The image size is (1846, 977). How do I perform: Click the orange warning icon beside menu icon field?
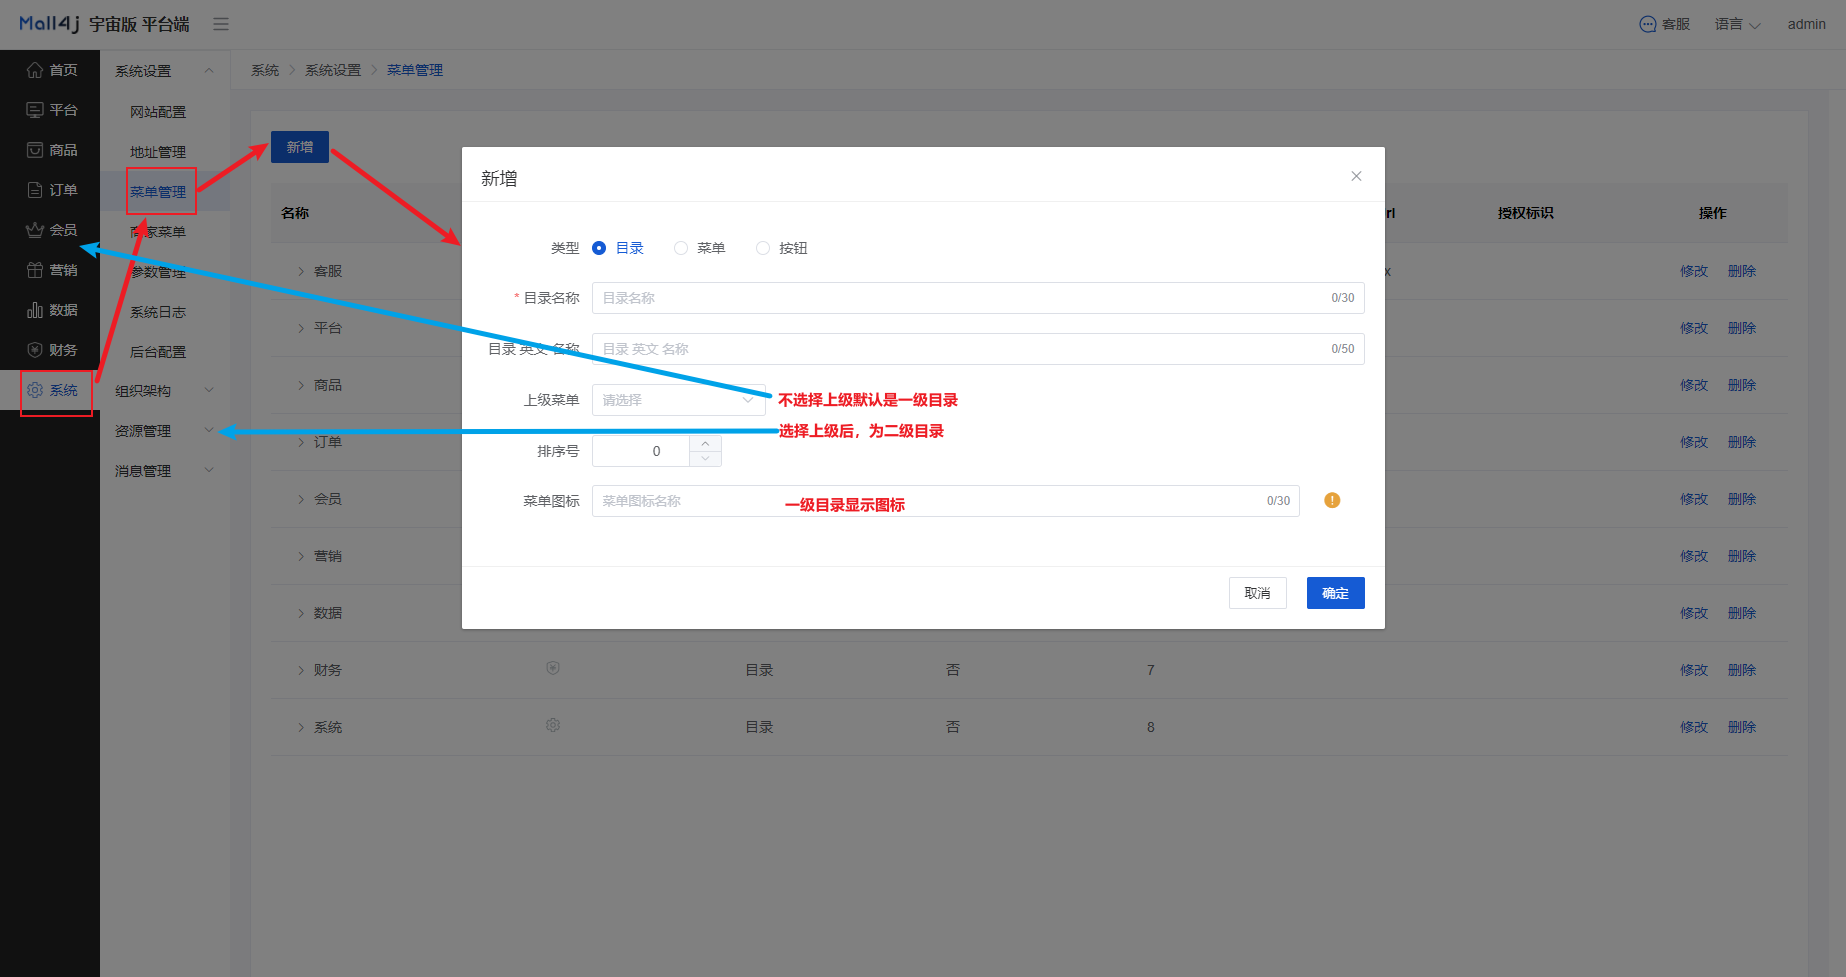[1332, 501]
